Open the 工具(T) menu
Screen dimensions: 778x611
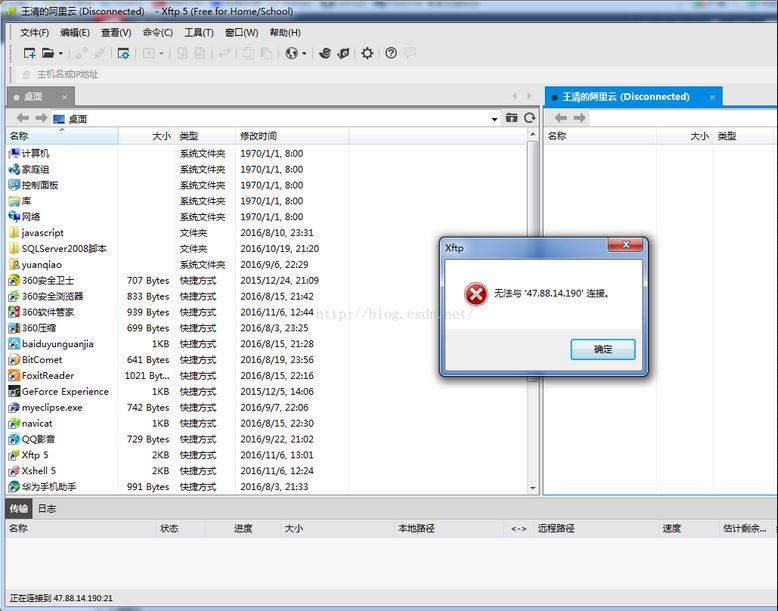(199, 32)
